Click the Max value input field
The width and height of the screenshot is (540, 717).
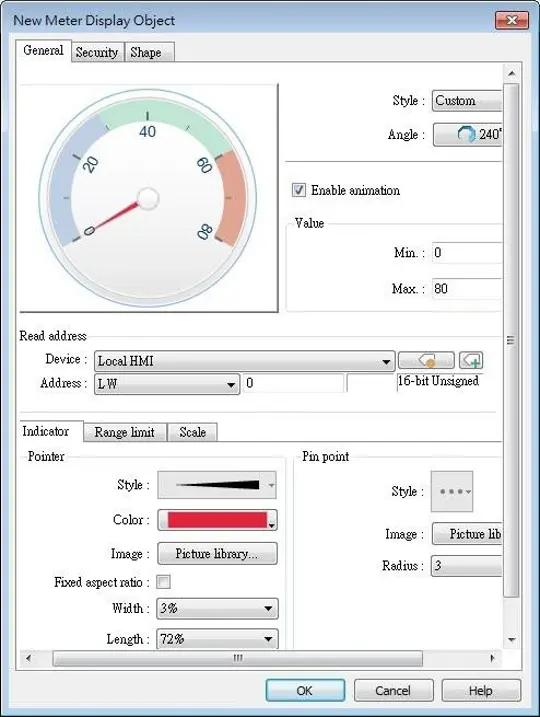click(467, 289)
